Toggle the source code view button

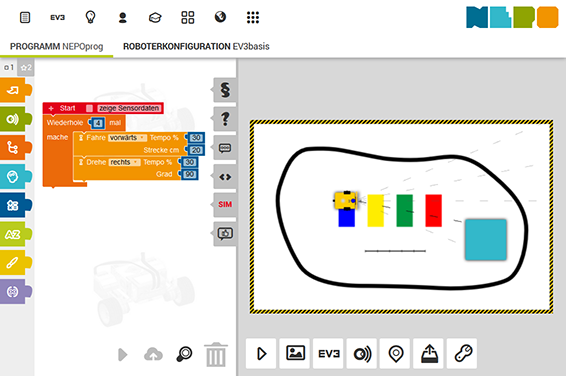point(225,177)
